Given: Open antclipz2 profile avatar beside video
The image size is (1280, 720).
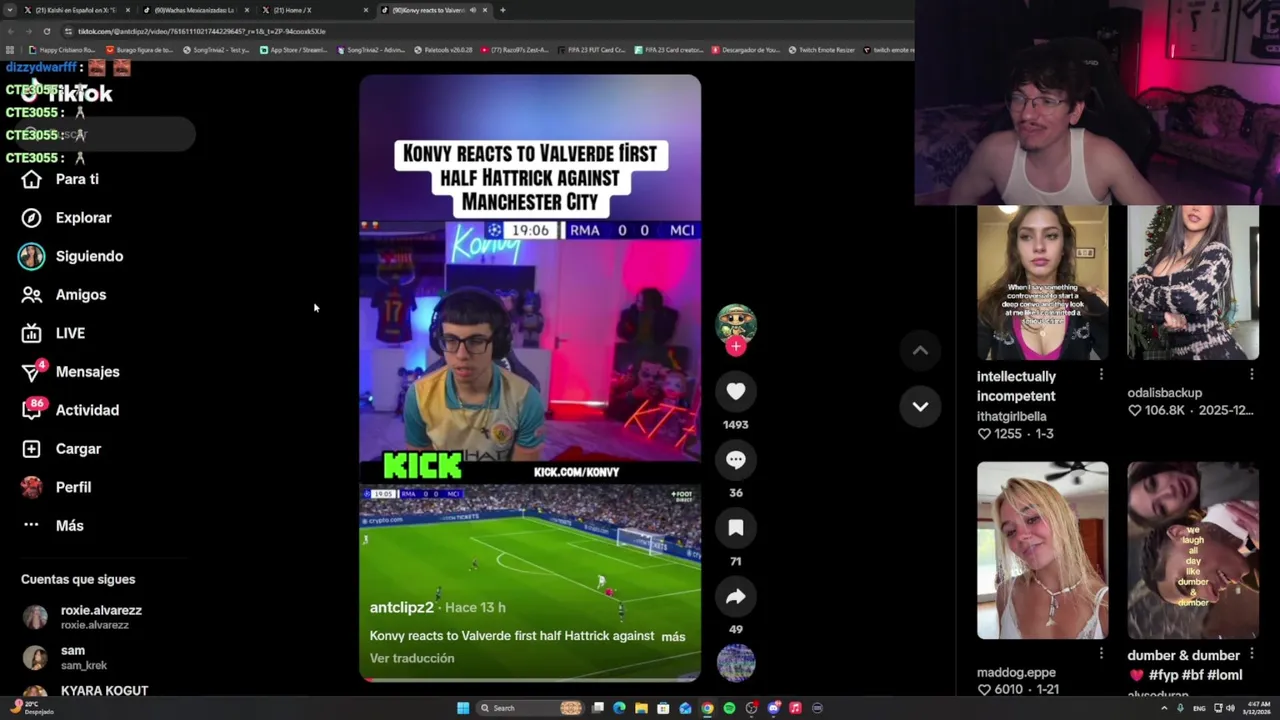Looking at the screenshot, I should (736, 323).
